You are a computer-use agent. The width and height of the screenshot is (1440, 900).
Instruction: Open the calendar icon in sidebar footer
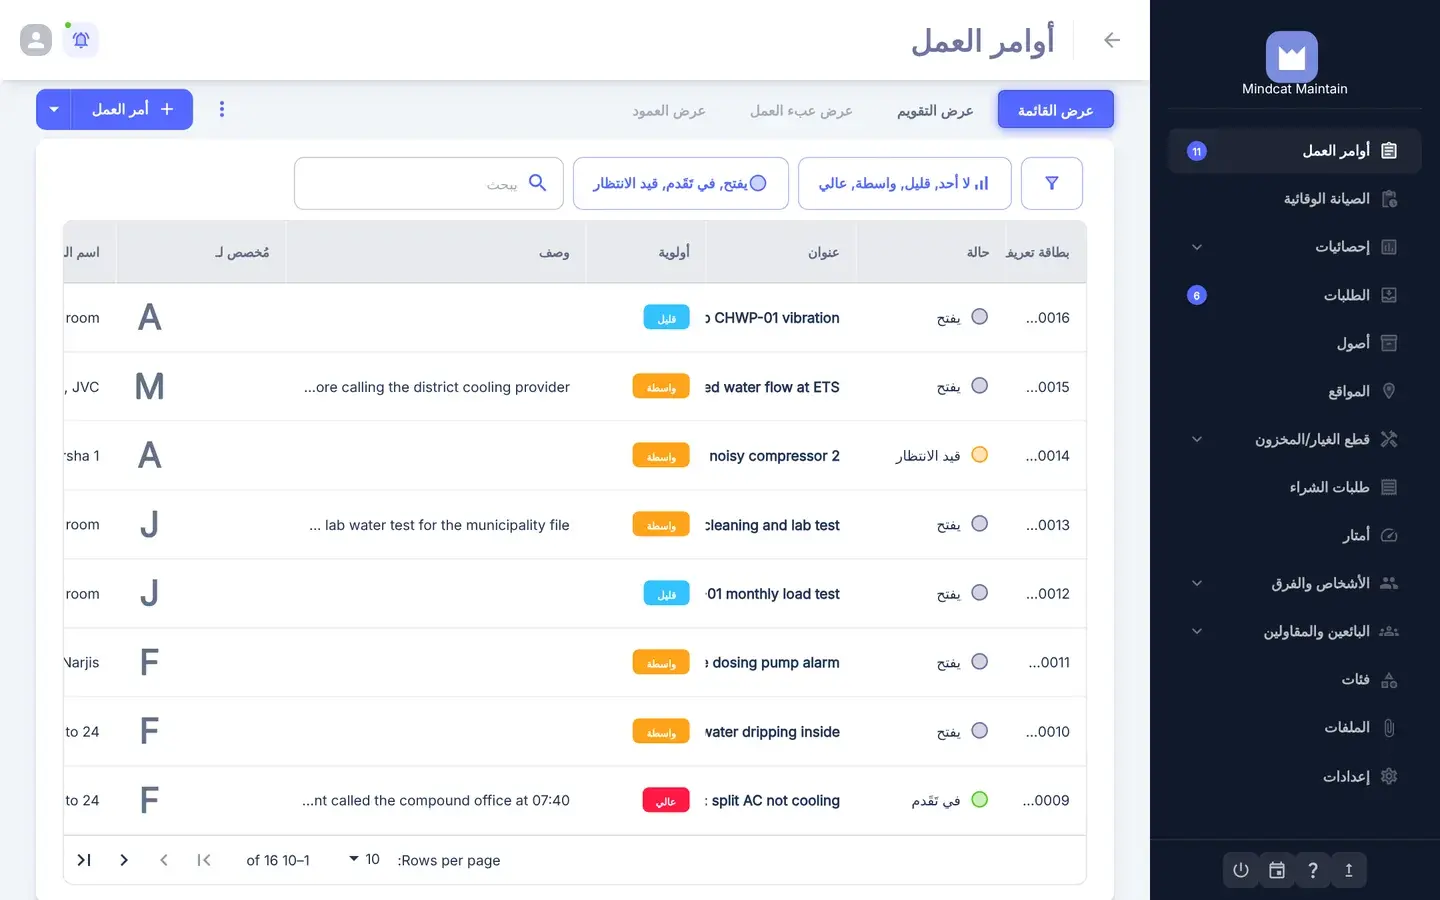(1277, 870)
